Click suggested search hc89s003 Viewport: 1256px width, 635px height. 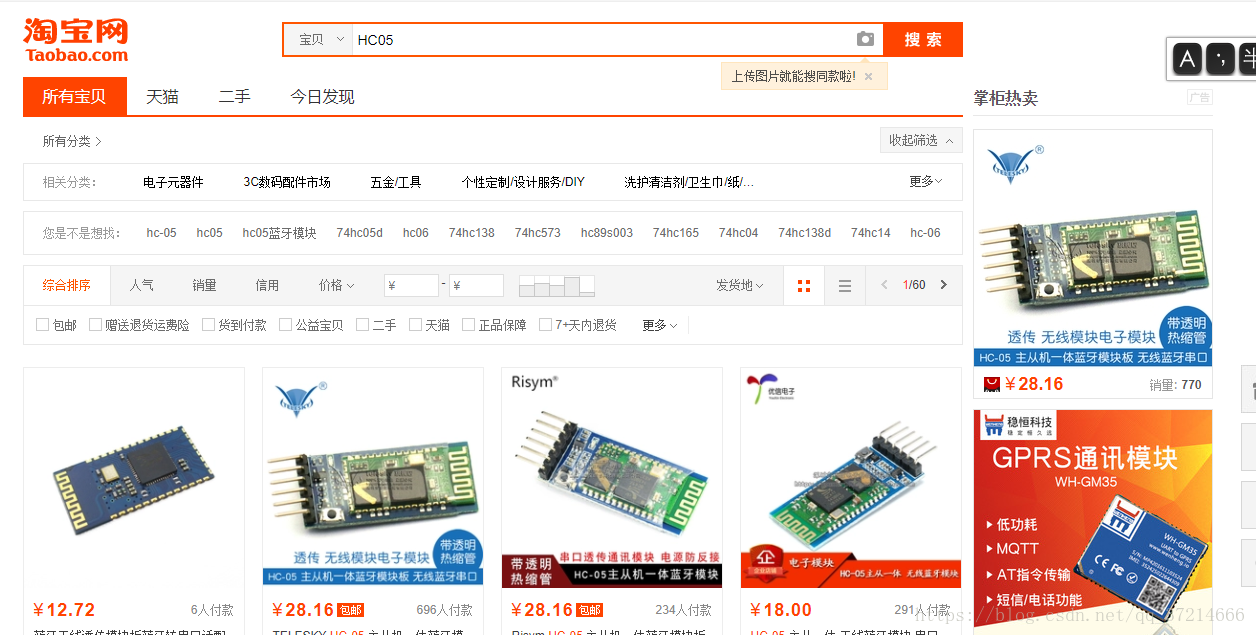click(x=607, y=233)
